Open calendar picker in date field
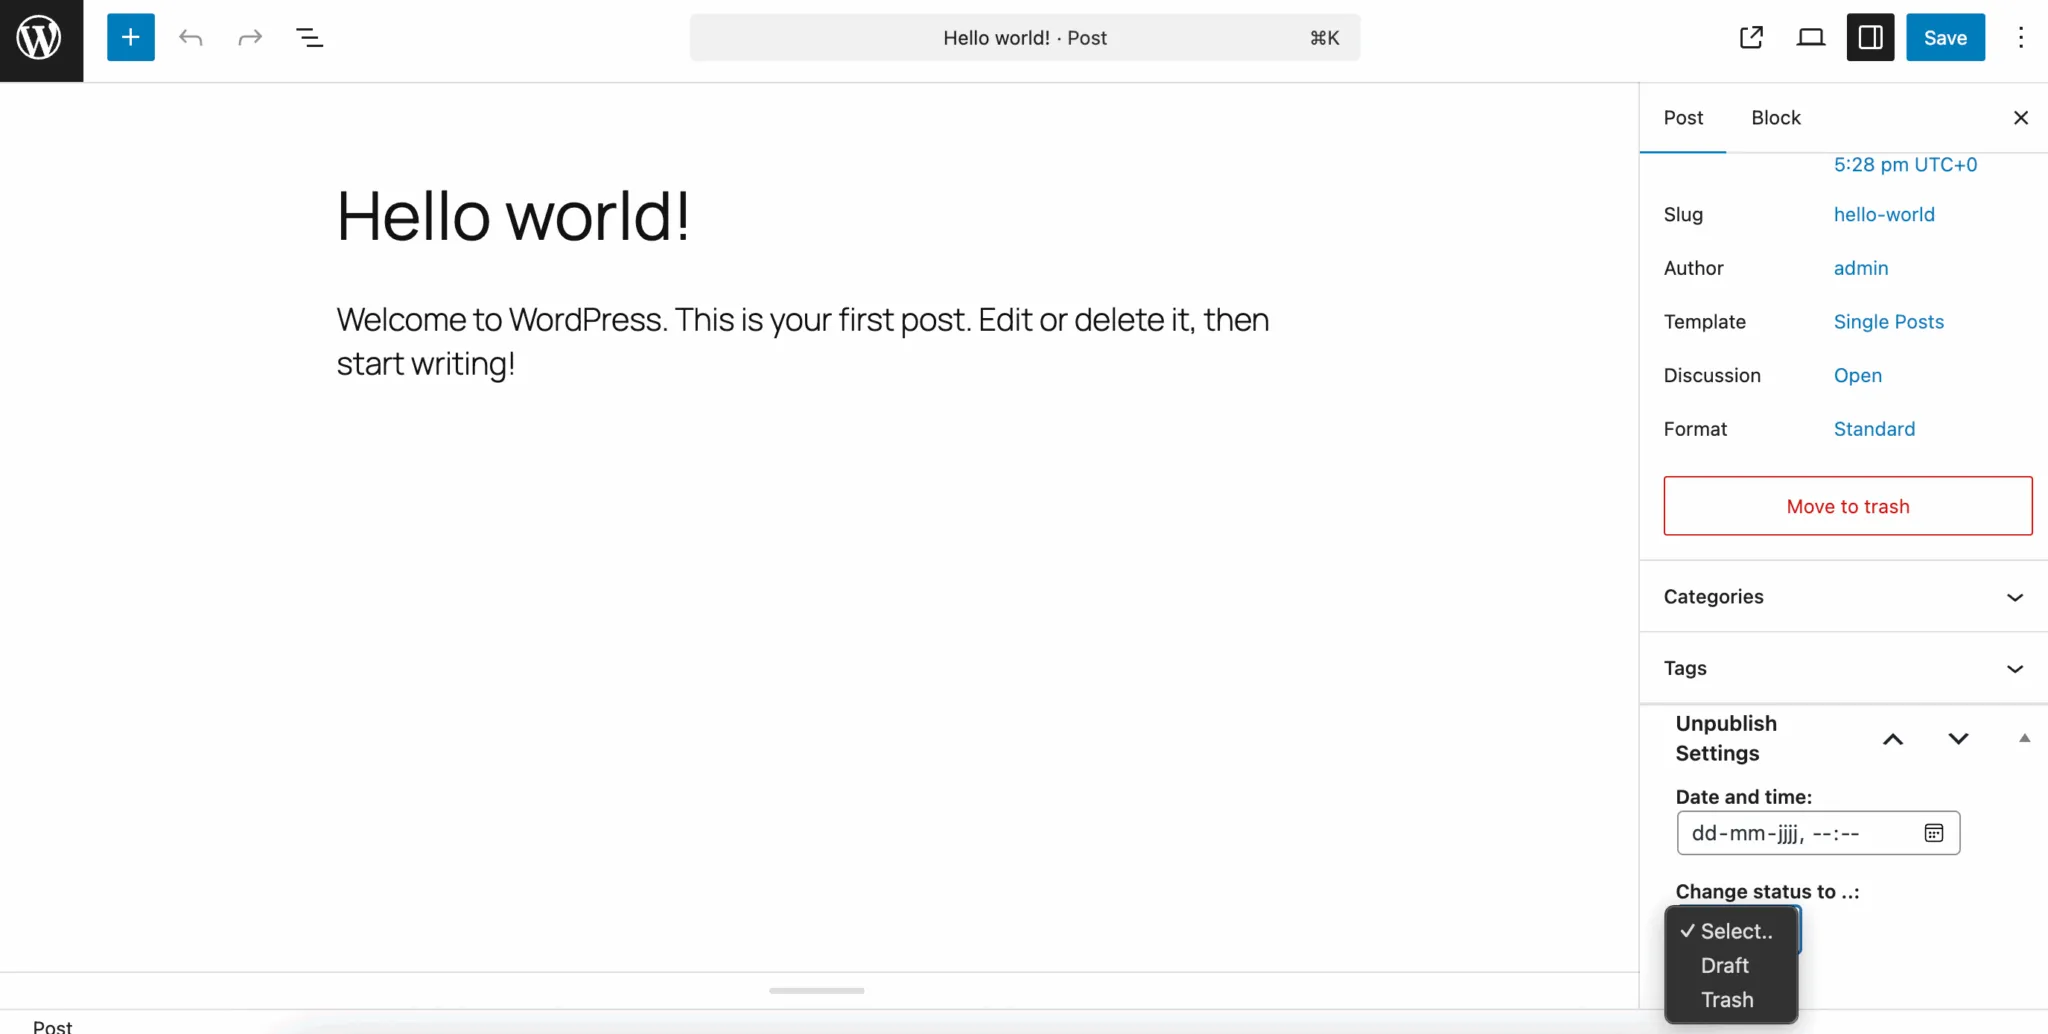The height and width of the screenshot is (1034, 2048). (1934, 833)
